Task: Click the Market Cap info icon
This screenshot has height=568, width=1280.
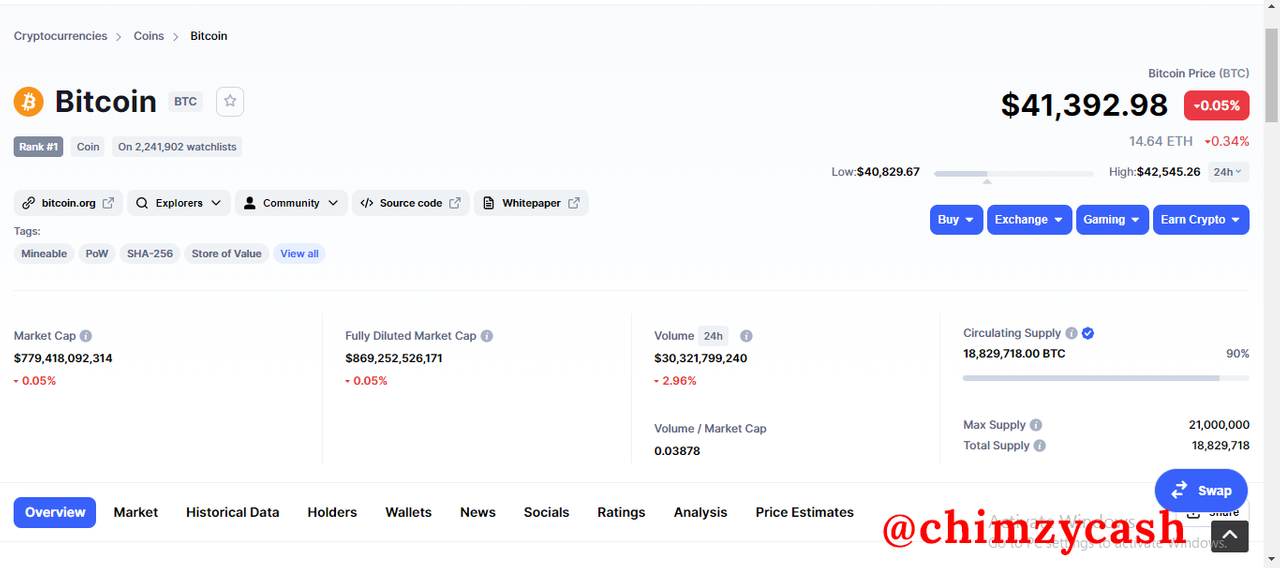Action: coord(86,336)
